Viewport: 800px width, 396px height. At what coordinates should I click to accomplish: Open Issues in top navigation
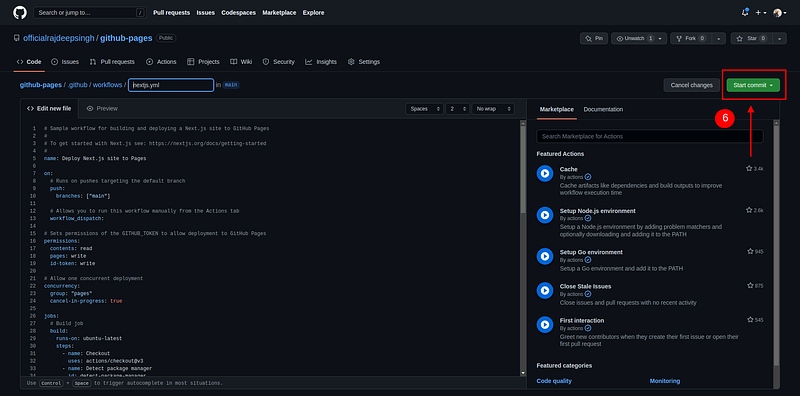[206, 13]
